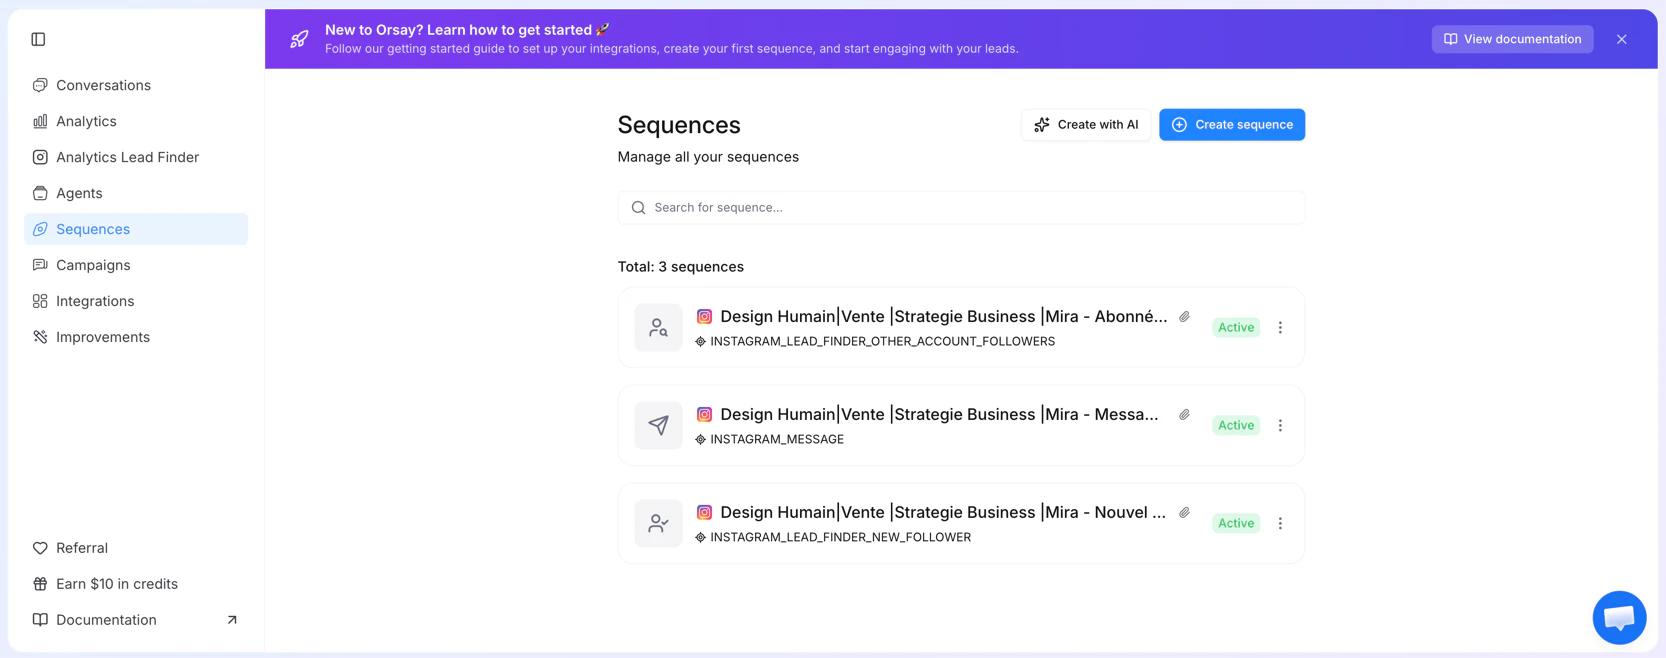Toggle Active status on Nouvel sequence
Viewport: 1666px width, 658px height.
[x=1235, y=523]
